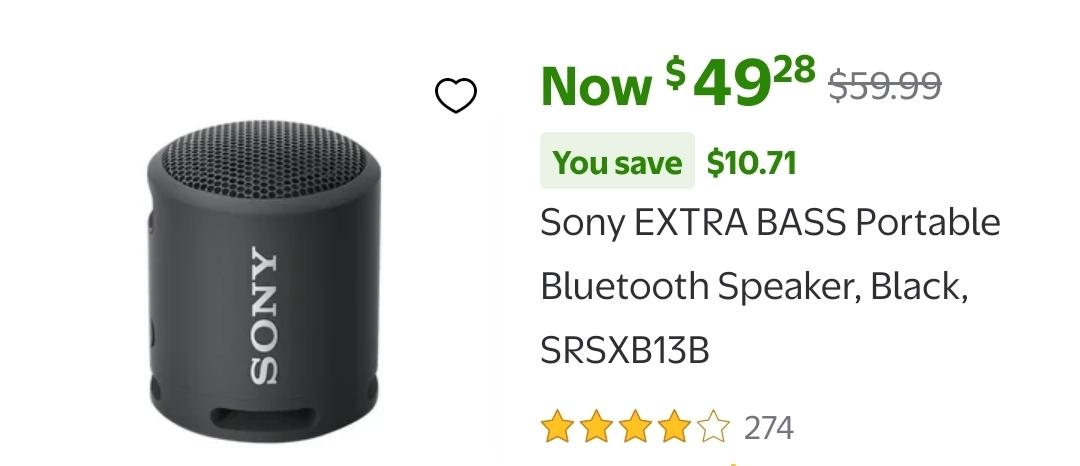Viewport: 1080px width, 466px height.
Task: Open the Sony EXTRA BASS Portable title
Action: pos(770,222)
